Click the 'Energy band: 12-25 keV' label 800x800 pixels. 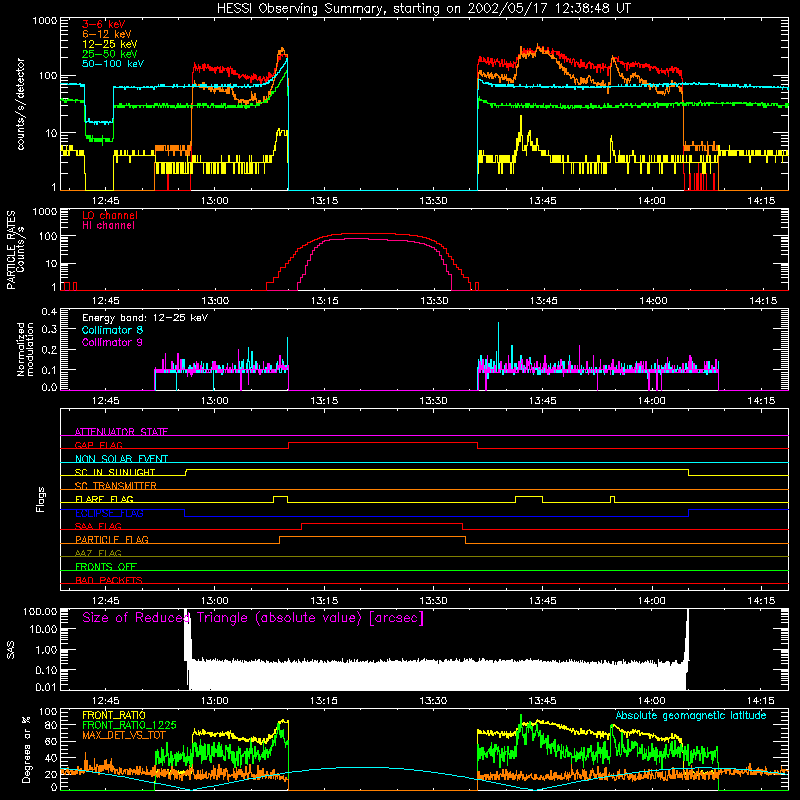[x=145, y=318]
